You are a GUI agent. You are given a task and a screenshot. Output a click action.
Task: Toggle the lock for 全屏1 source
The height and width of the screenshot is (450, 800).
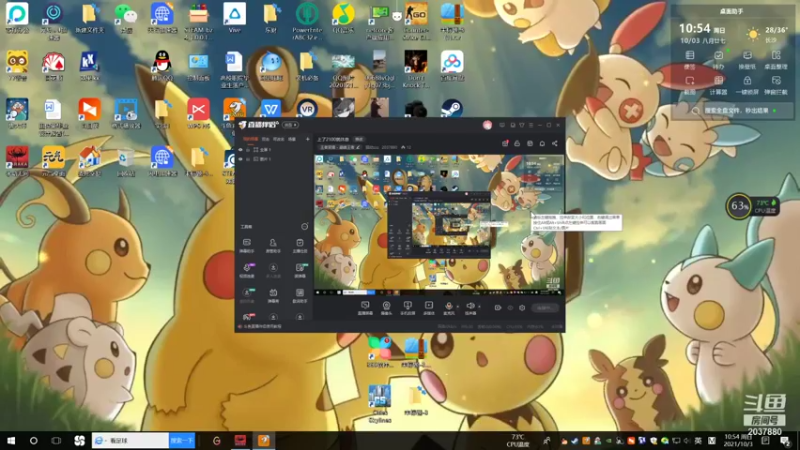pos(248,150)
